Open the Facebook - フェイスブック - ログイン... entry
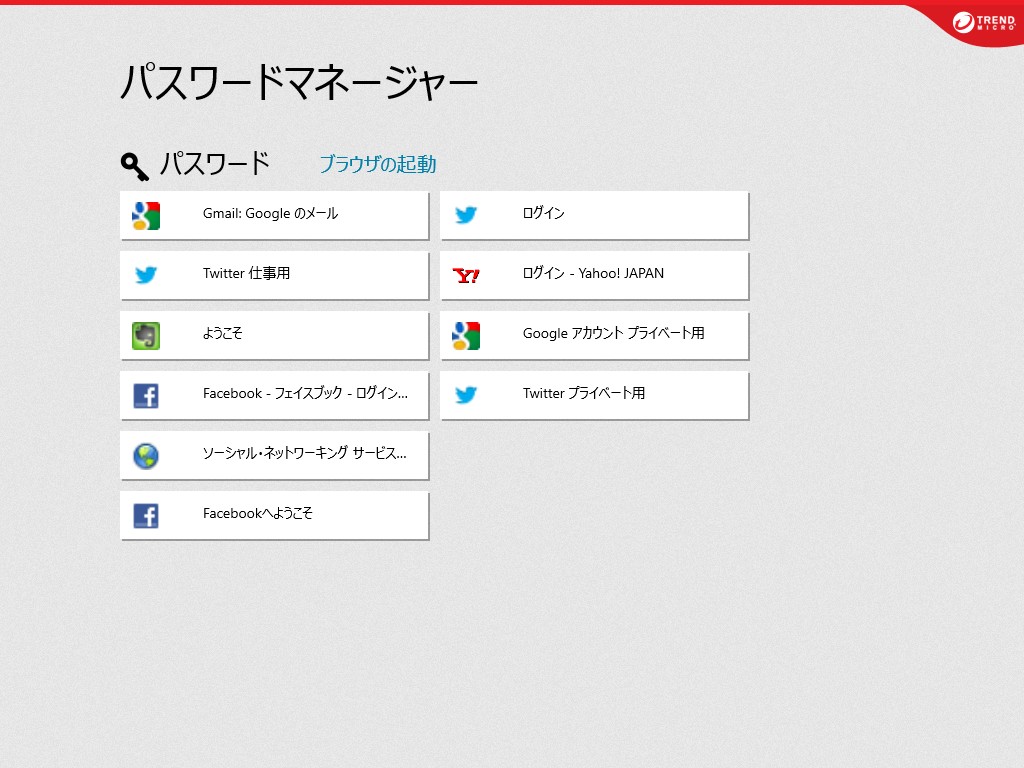This screenshot has height=768, width=1024. tap(274, 396)
